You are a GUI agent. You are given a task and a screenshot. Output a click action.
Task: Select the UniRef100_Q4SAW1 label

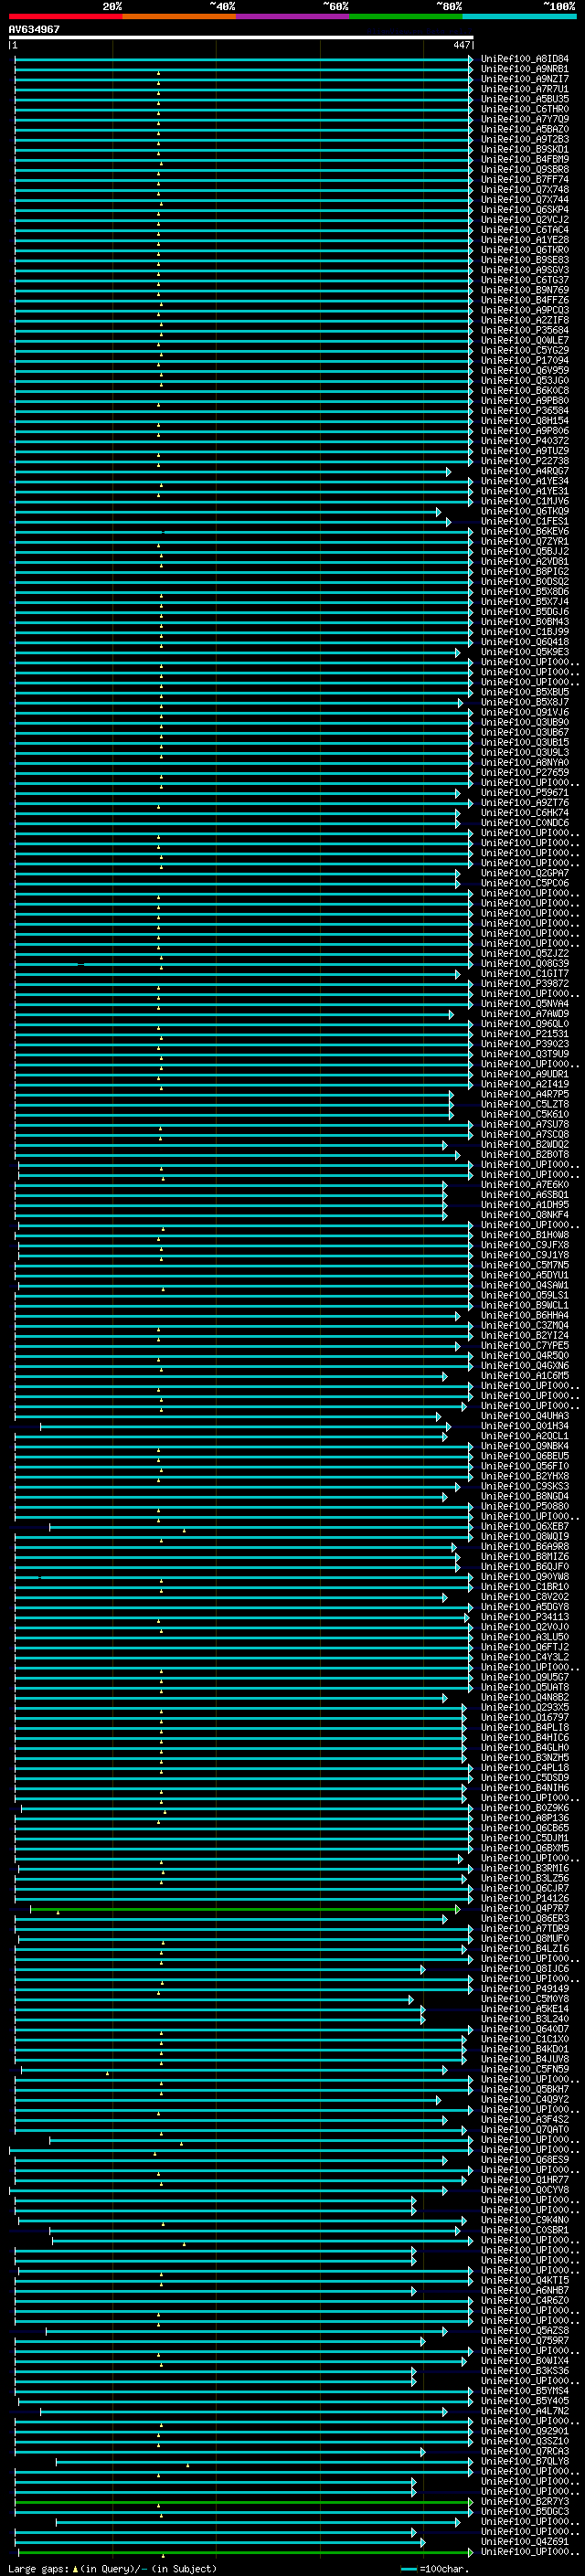[525, 1284]
